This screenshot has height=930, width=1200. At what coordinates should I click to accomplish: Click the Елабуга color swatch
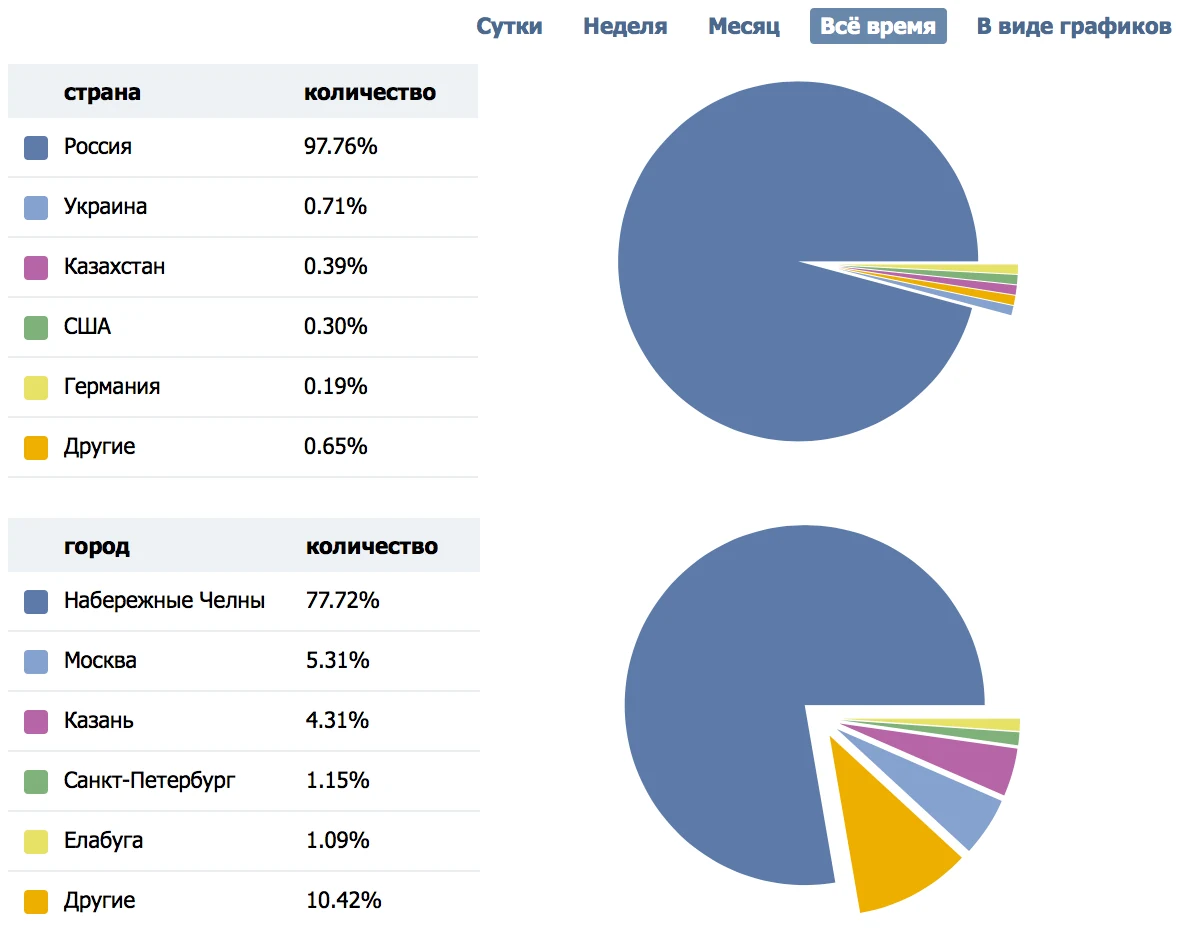(x=36, y=842)
